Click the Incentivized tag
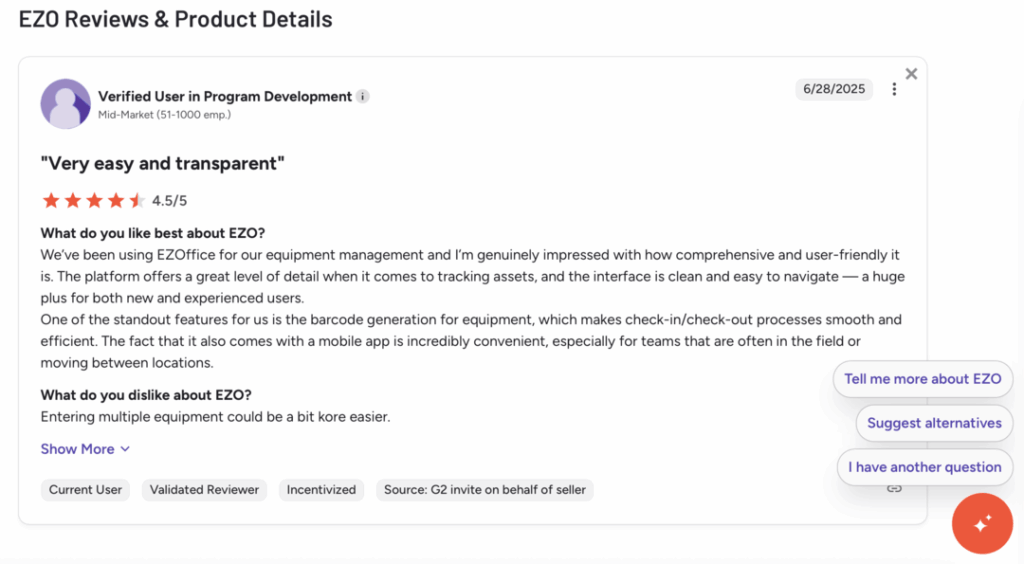The height and width of the screenshot is (564, 1024). 321,490
